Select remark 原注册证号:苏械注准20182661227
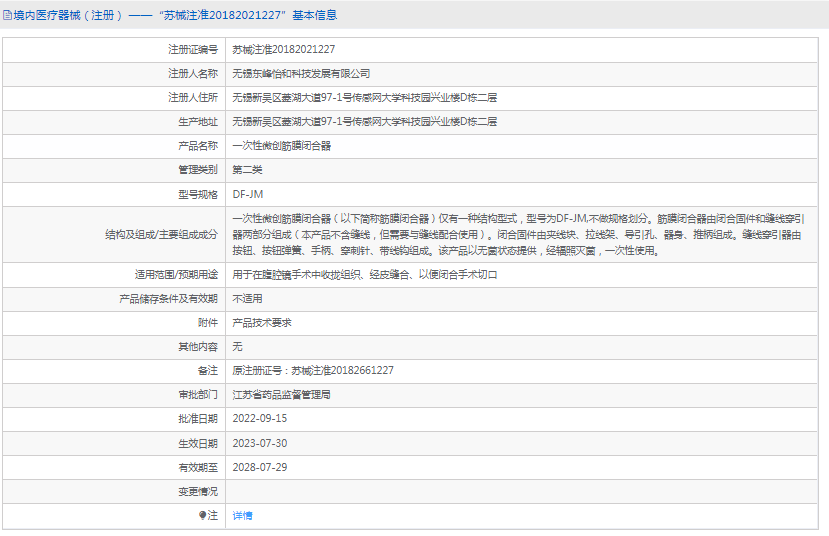The image size is (829, 536). (x=313, y=371)
